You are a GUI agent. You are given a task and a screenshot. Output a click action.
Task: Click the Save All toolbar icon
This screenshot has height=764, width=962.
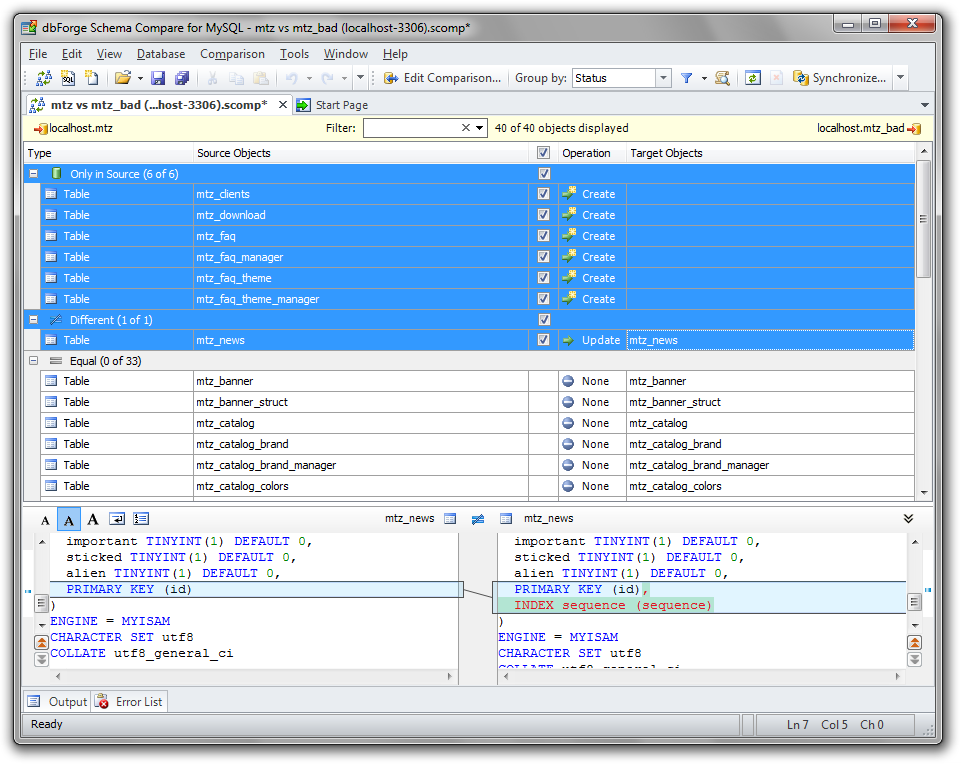182,78
